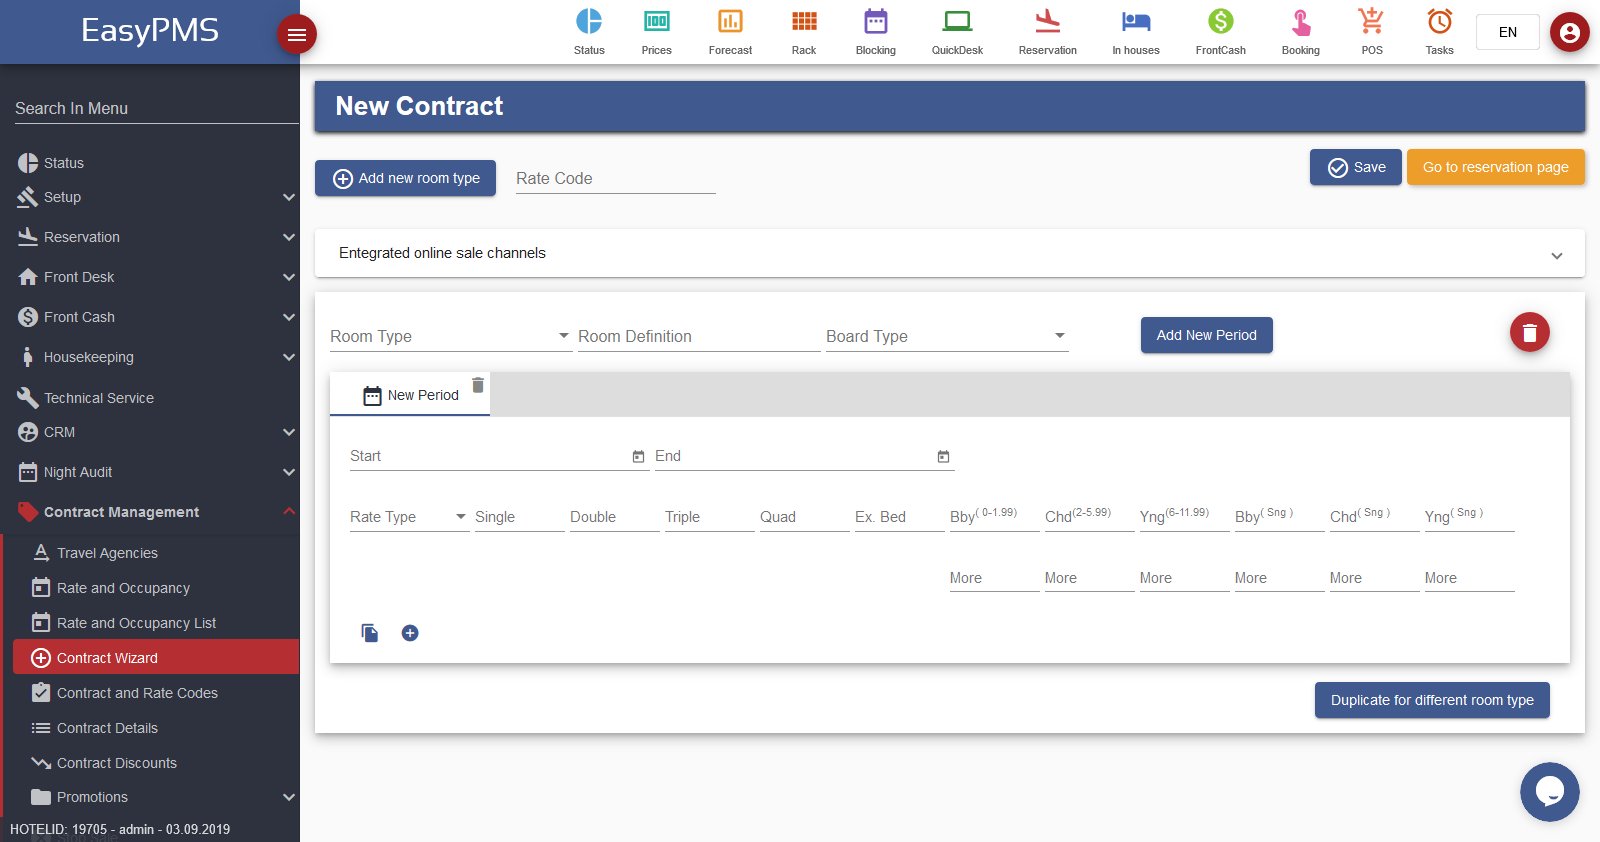
Task: Open the Tasks alarm clock icon
Action: (x=1440, y=21)
